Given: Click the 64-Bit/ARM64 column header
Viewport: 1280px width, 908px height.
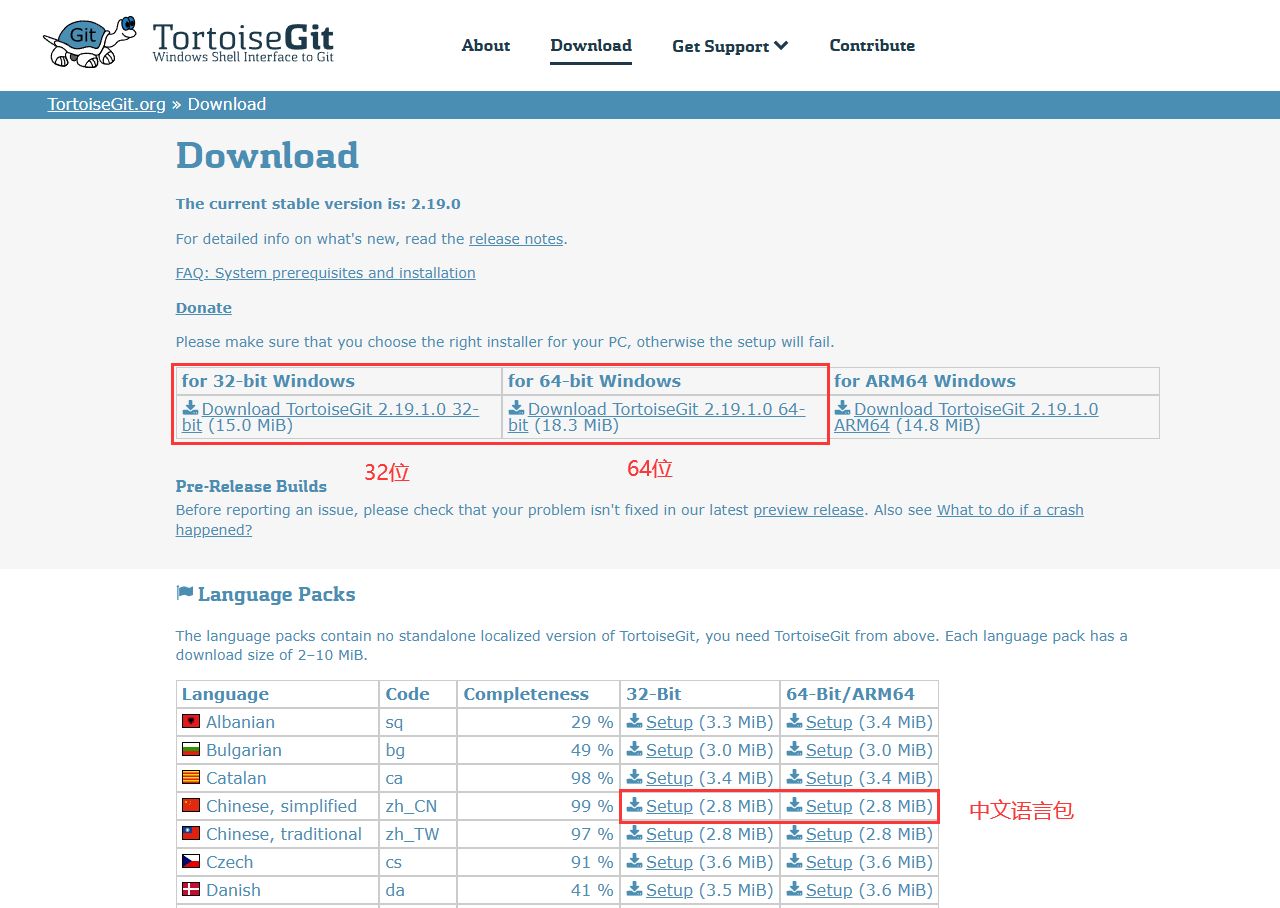Looking at the screenshot, I should [859, 694].
